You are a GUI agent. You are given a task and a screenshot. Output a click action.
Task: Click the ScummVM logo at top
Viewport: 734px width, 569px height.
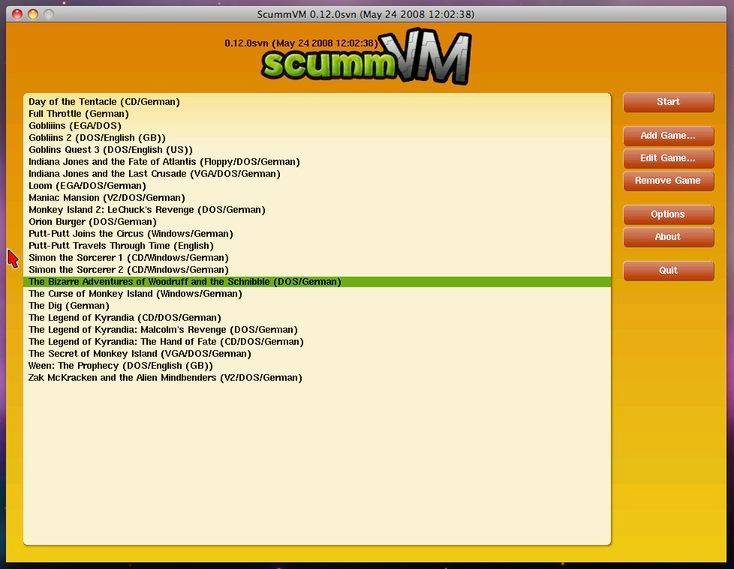366,57
